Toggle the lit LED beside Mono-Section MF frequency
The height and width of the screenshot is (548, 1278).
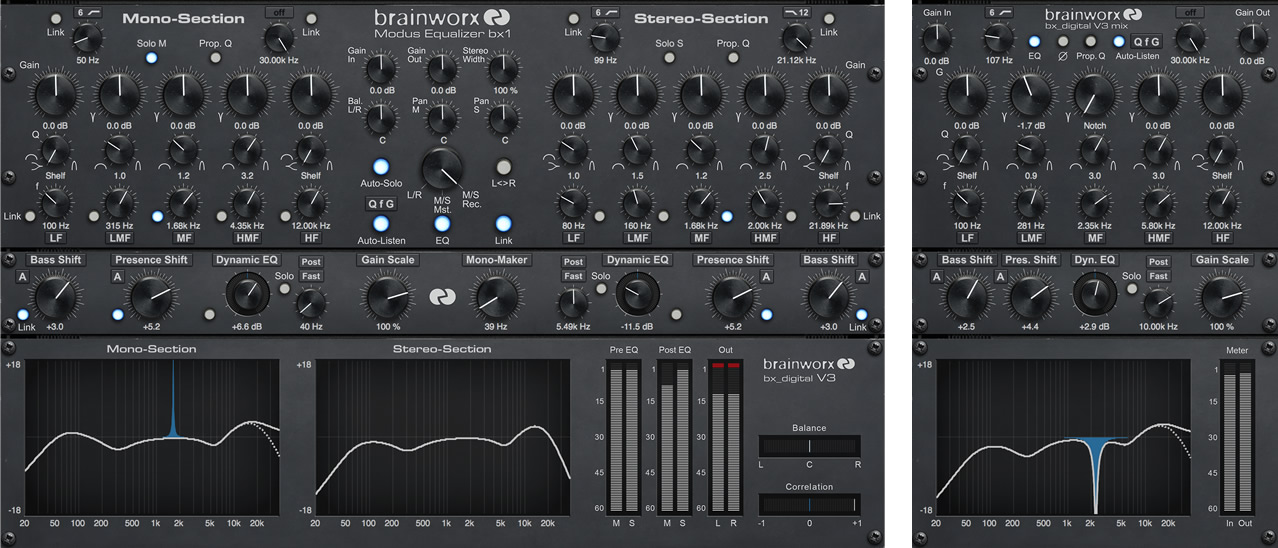[x=157, y=216]
